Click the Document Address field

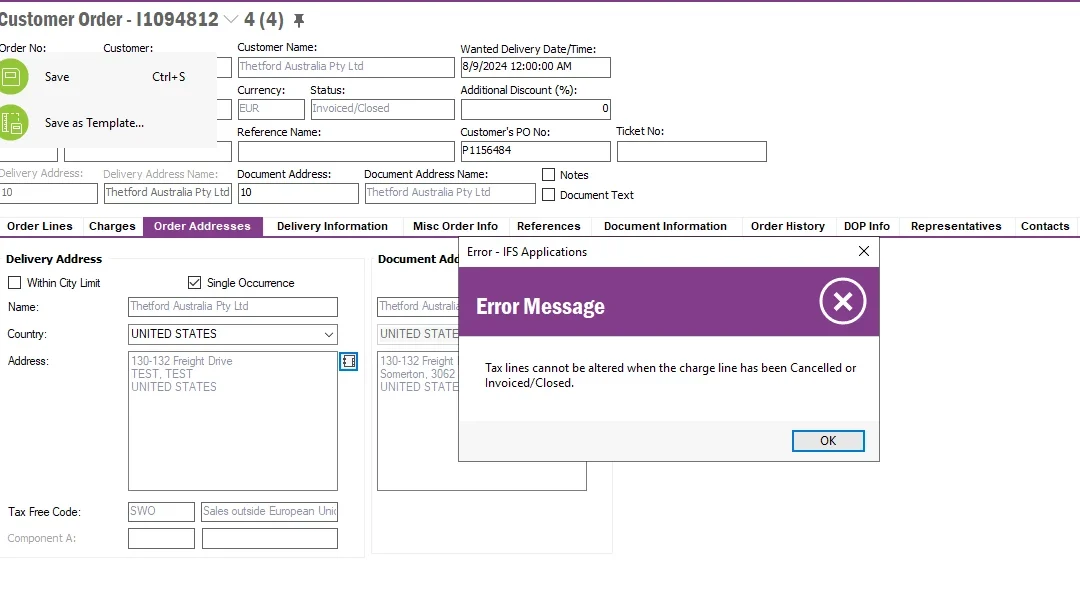[298, 193]
